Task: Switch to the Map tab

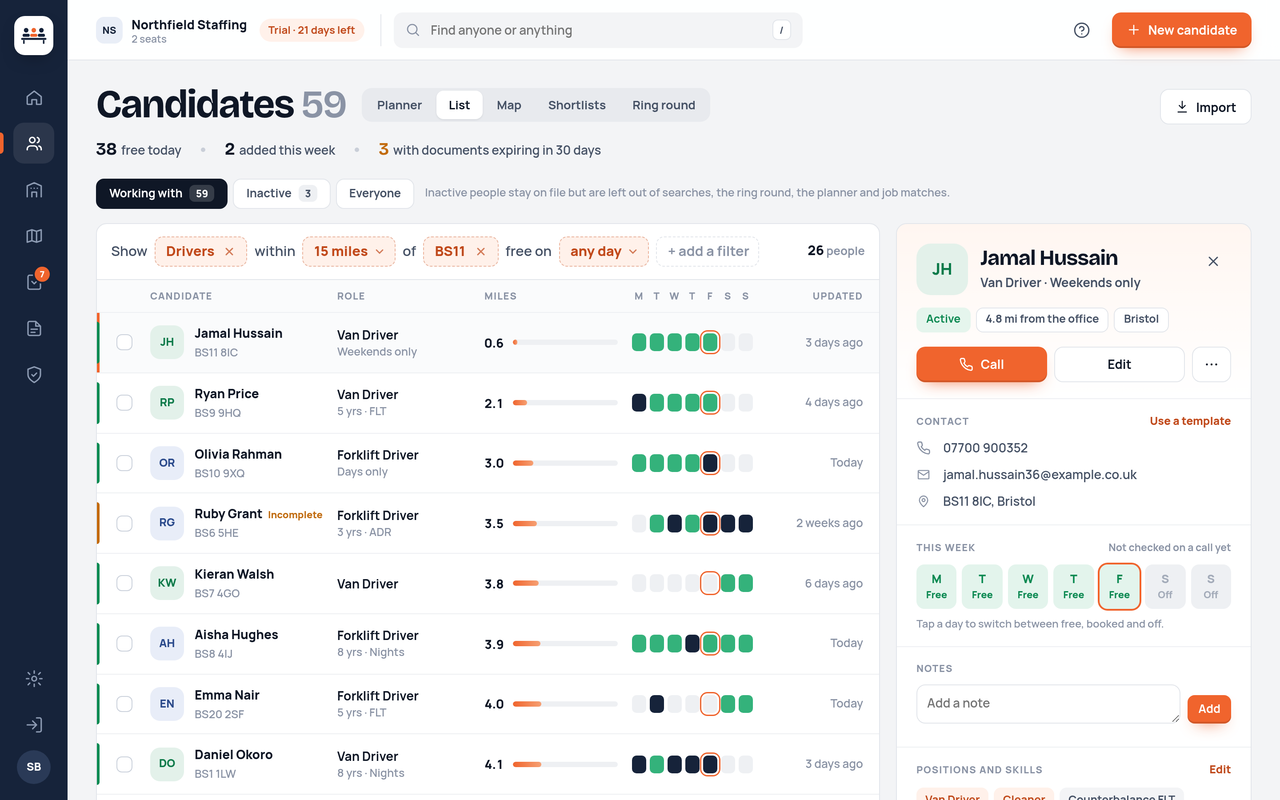Action: point(509,105)
